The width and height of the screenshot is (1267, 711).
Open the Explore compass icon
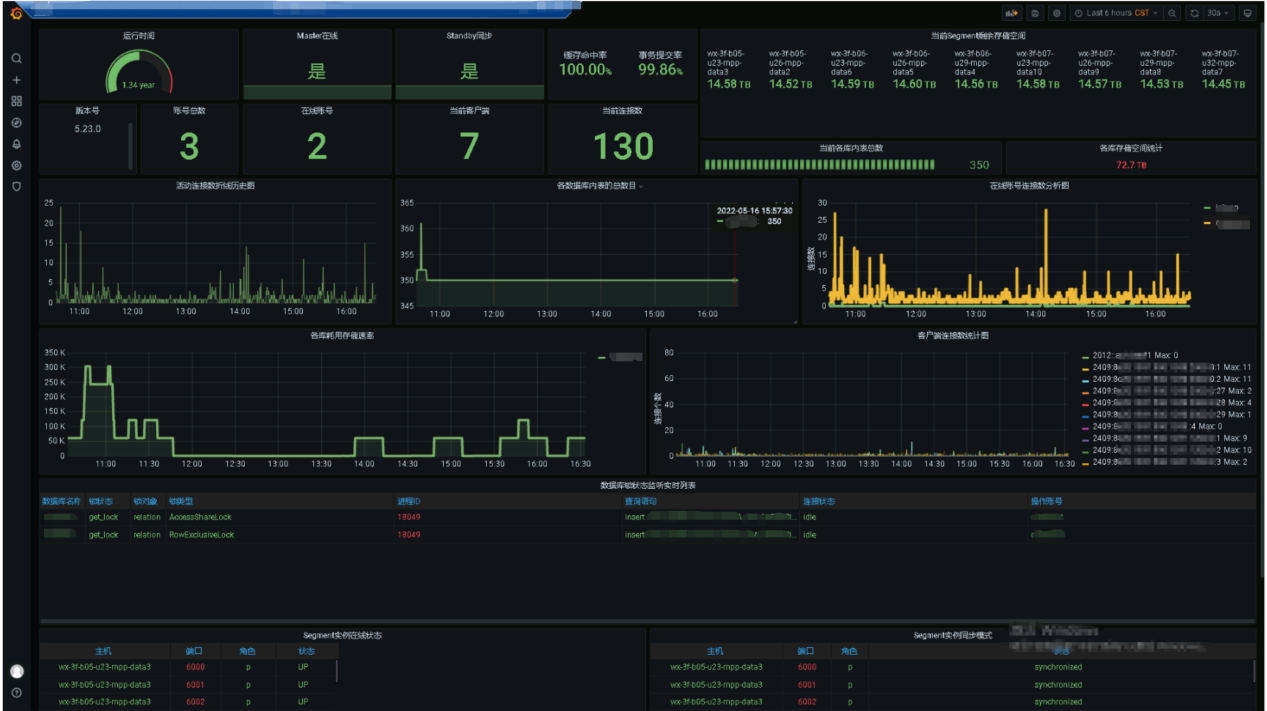coord(16,123)
